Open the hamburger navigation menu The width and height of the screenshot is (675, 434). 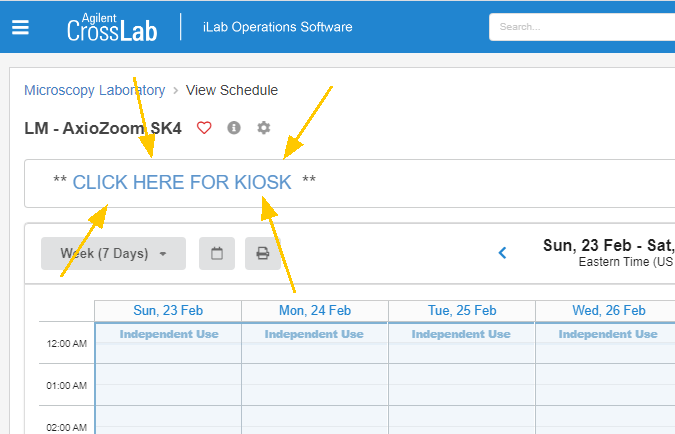point(20,27)
